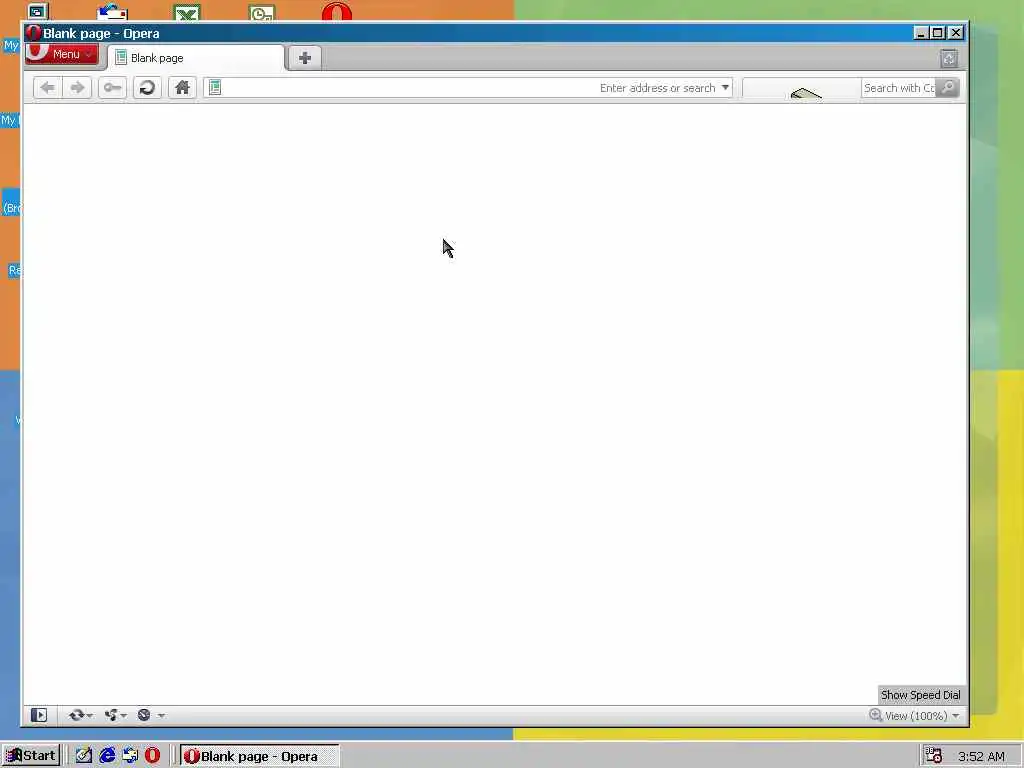Launch Opera from quick launch bar
1024x768 pixels.
click(x=152, y=756)
